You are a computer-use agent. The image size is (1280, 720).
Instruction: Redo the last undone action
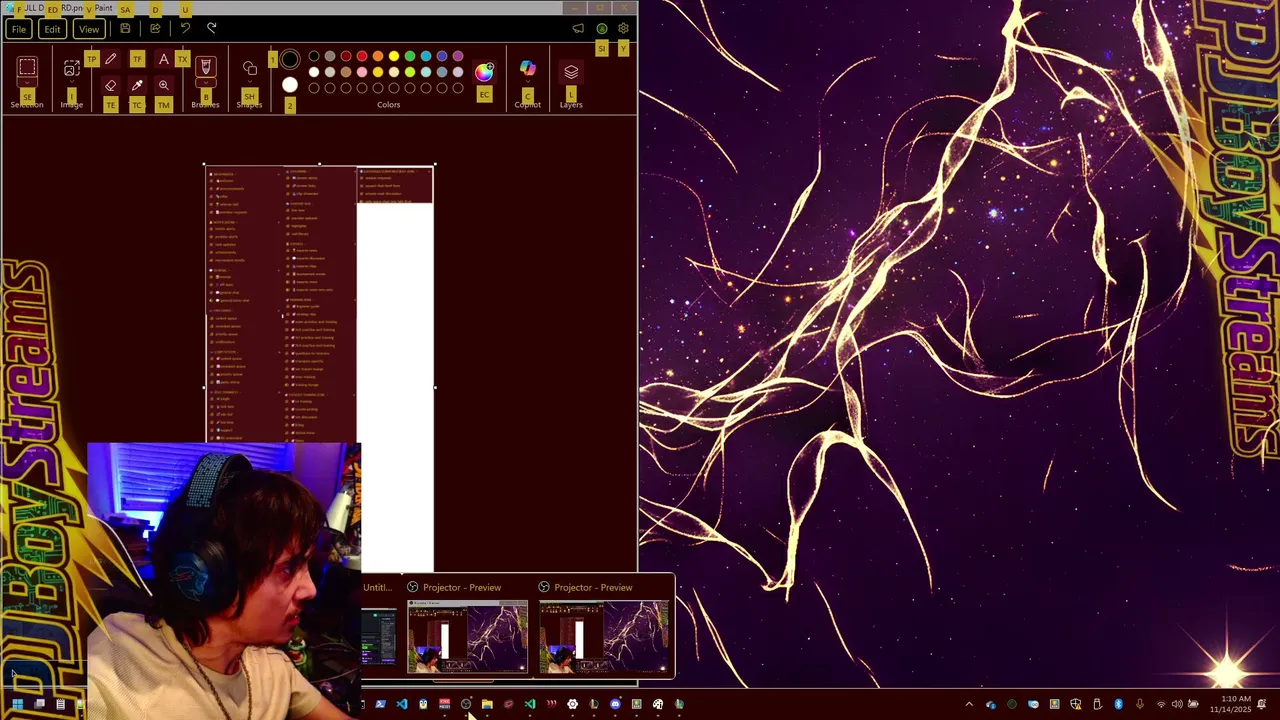click(211, 28)
